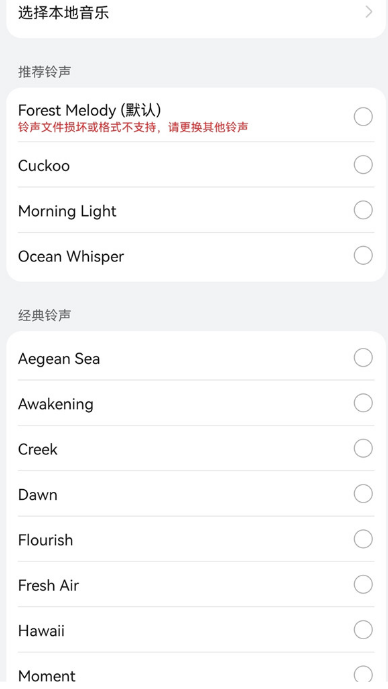This screenshot has width=388, height=689.
Task: Choose the Awakening radio button
Action: tap(363, 403)
